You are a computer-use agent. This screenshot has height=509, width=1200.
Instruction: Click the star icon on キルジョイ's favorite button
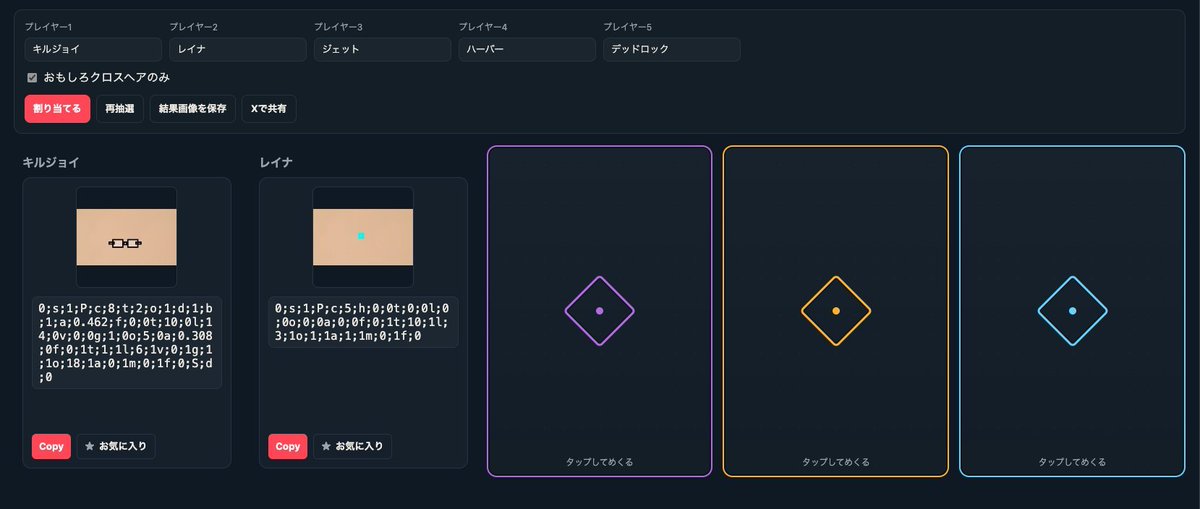click(90, 446)
